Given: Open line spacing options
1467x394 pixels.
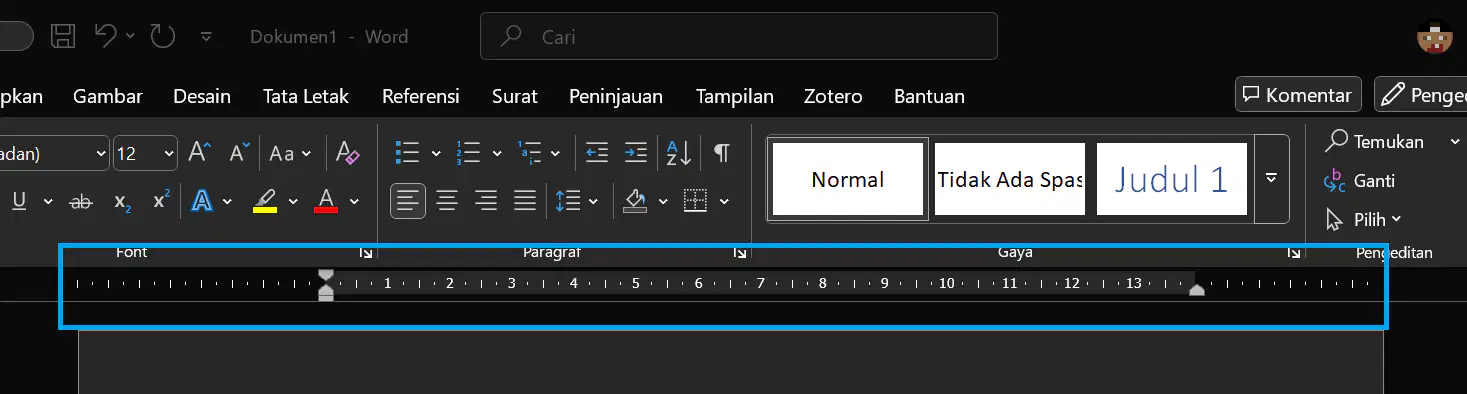Looking at the screenshot, I should click(577, 201).
